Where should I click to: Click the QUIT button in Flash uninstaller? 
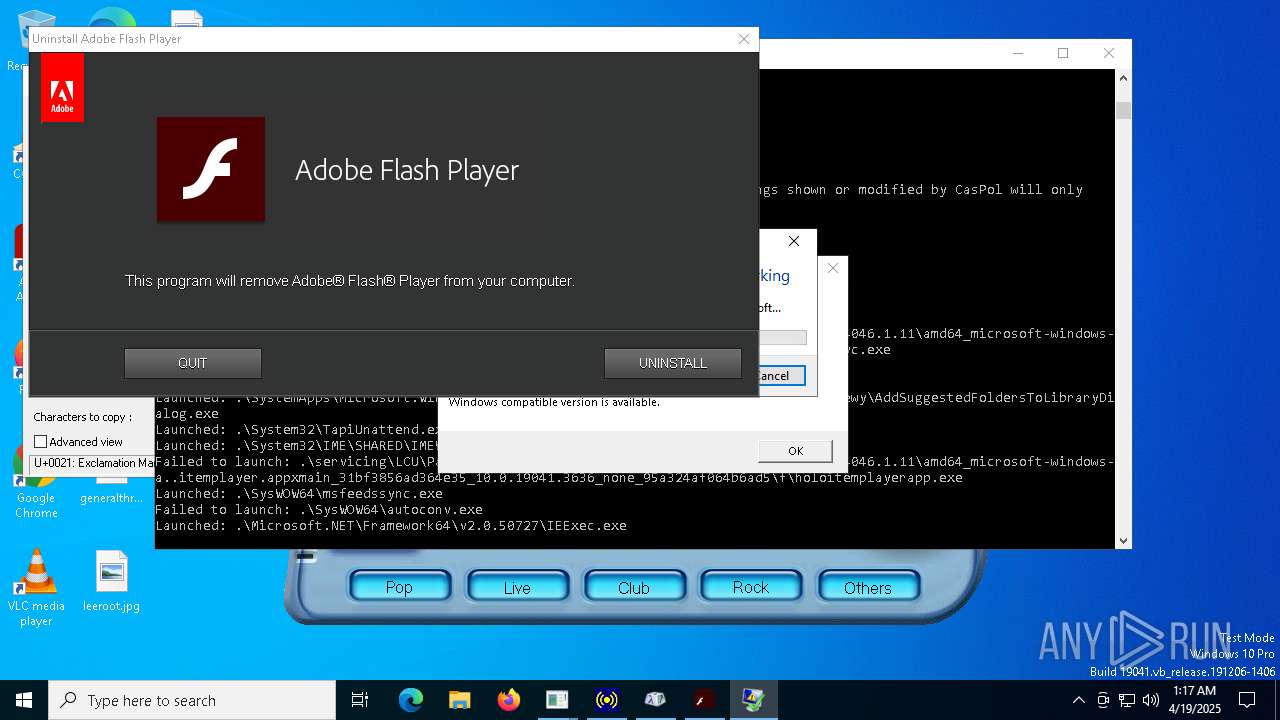[192, 363]
